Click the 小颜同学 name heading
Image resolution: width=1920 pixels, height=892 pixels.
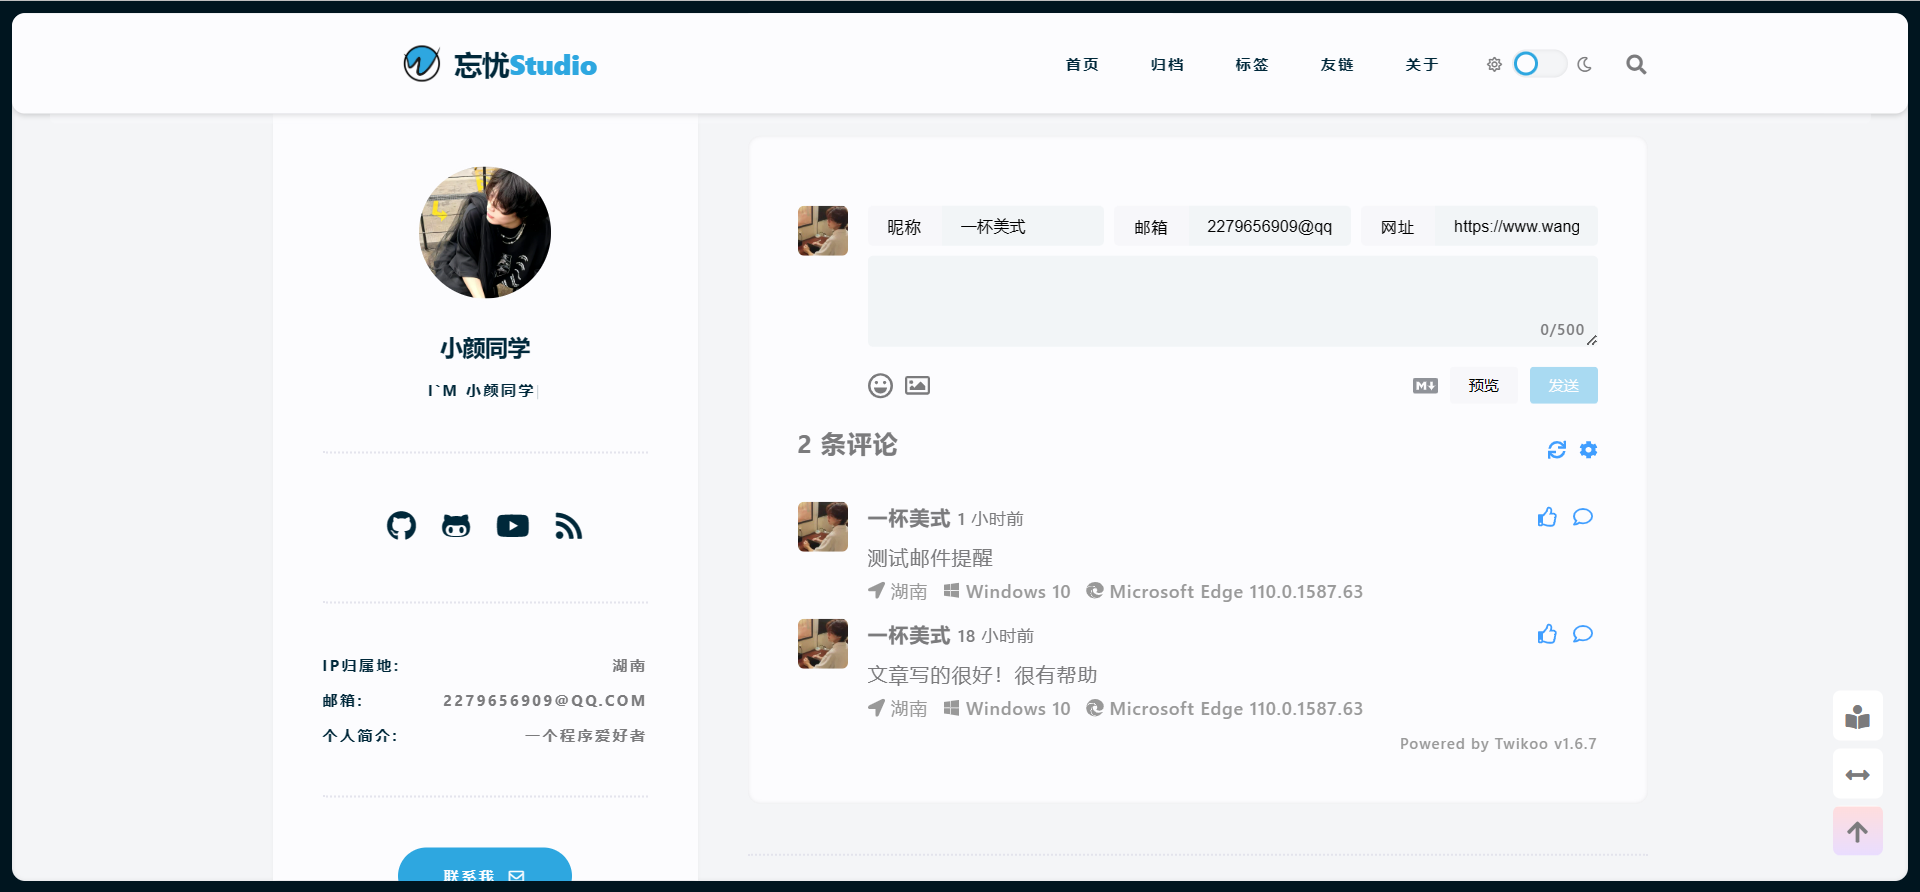485,348
